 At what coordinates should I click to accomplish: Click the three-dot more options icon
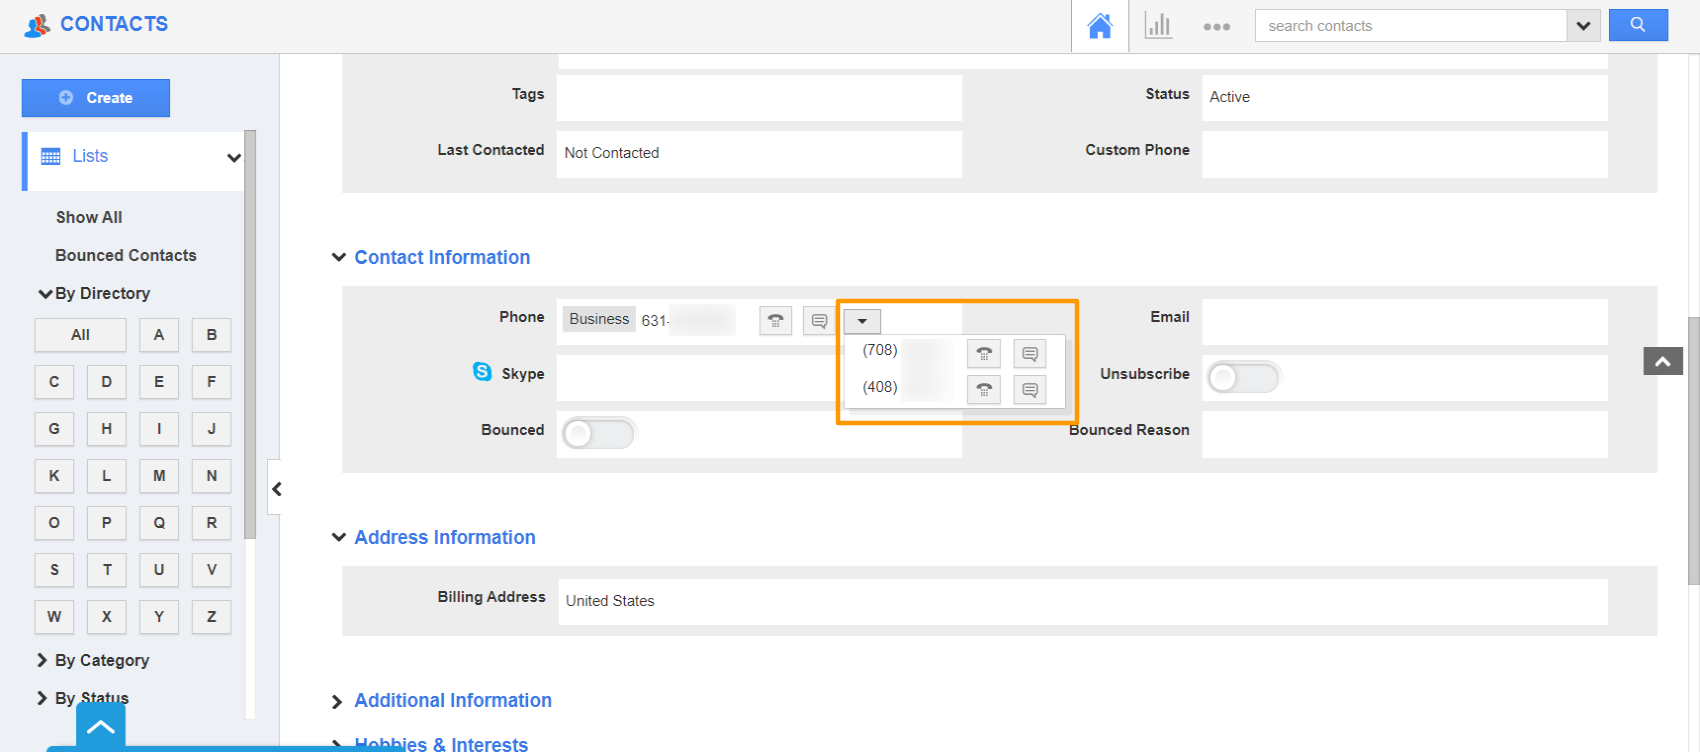1216,27
